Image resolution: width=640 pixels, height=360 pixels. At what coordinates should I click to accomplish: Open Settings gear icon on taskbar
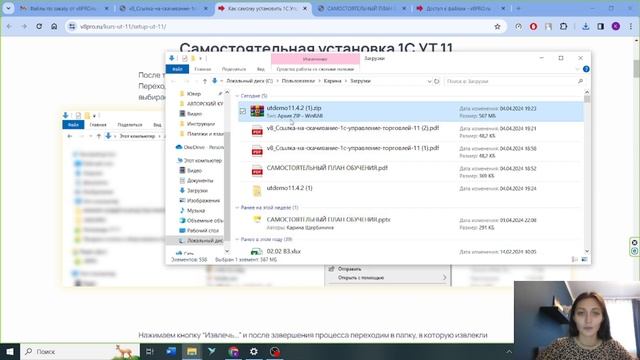click(x=253, y=351)
